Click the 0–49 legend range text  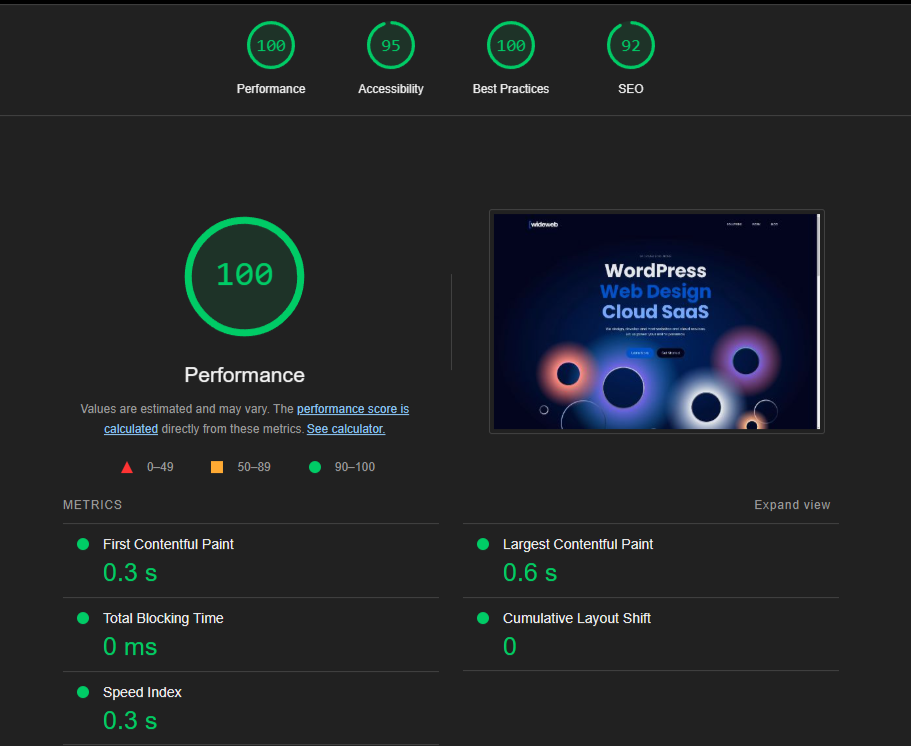[x=160, y=467]
